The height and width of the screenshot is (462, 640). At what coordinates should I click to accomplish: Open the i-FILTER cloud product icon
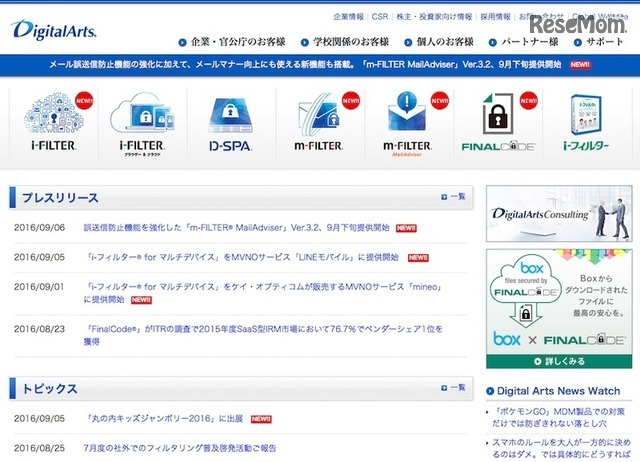coord(54,122)
